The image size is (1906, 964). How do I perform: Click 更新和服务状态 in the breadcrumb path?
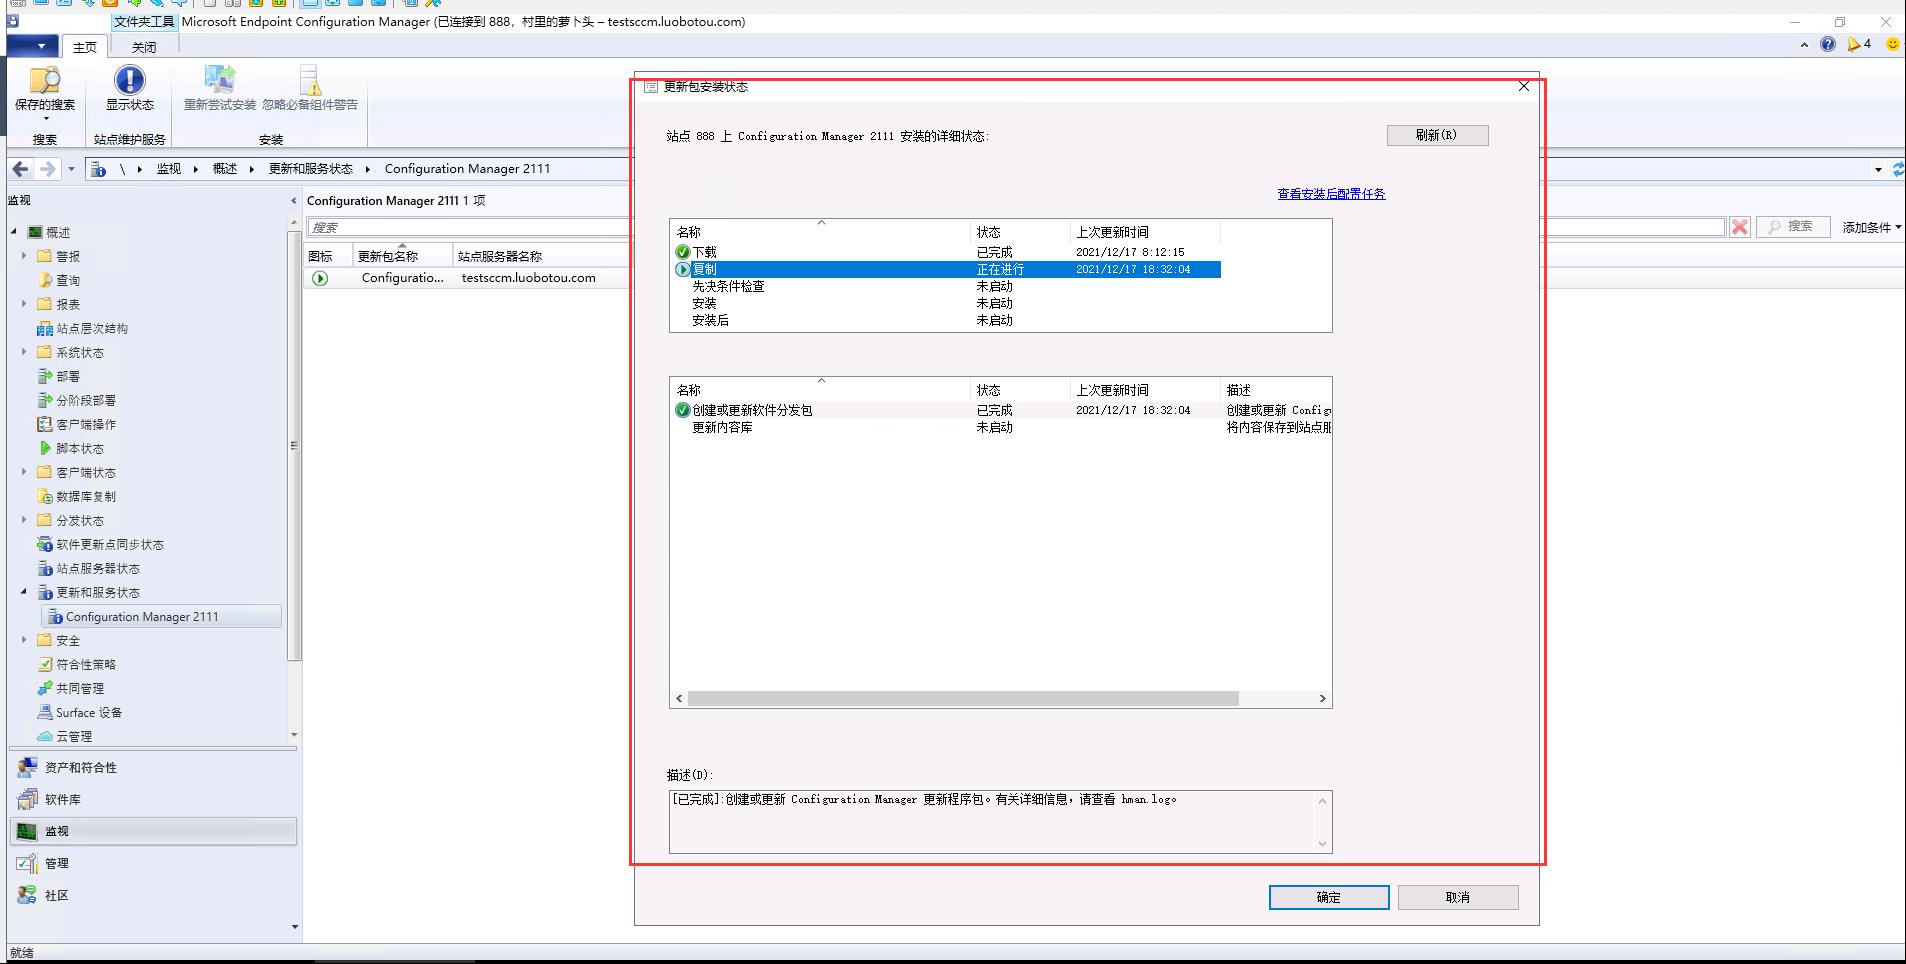pos(311,169)
